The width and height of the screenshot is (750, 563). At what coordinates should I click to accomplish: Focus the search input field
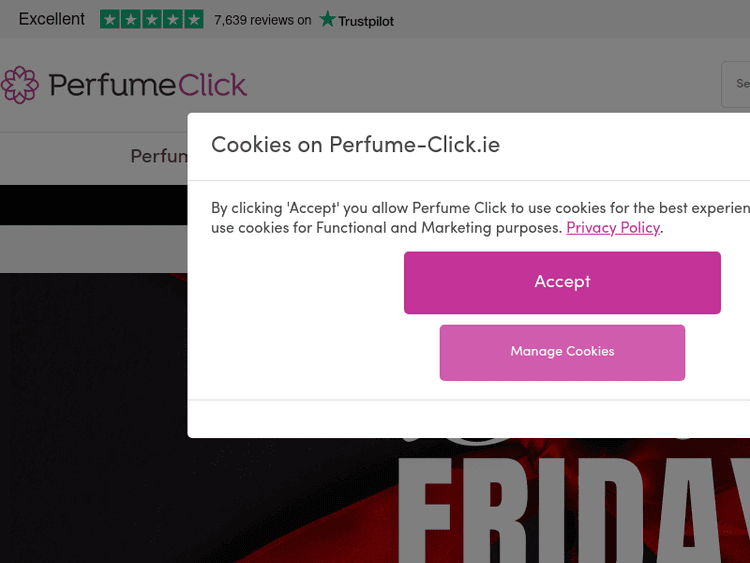click(x=738, y=84)
